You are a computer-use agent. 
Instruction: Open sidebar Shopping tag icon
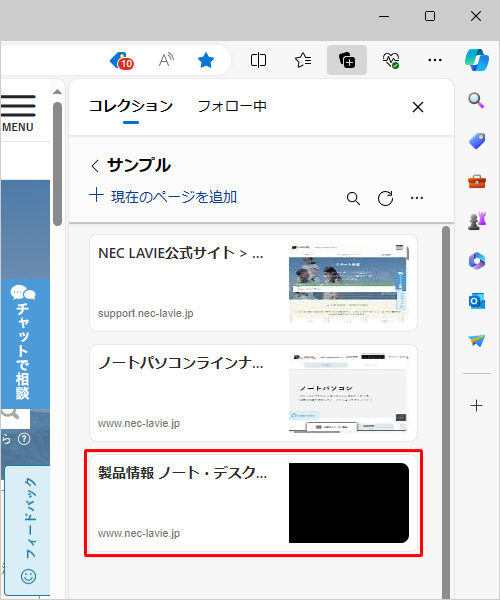[477, 141]
